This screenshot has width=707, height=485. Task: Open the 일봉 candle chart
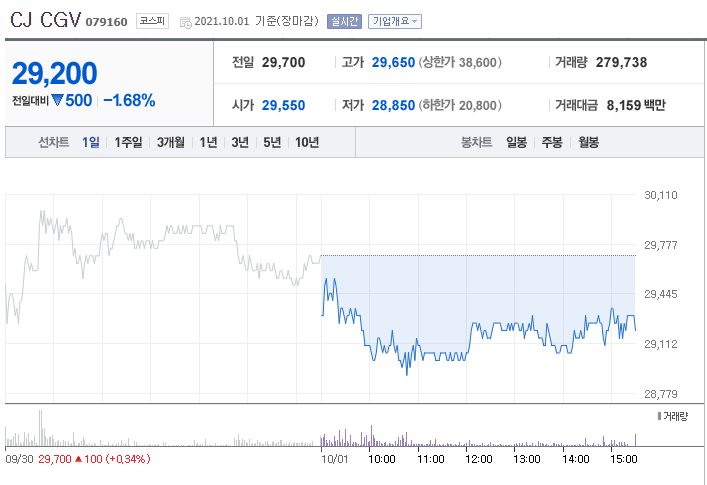tap(516, 142)
